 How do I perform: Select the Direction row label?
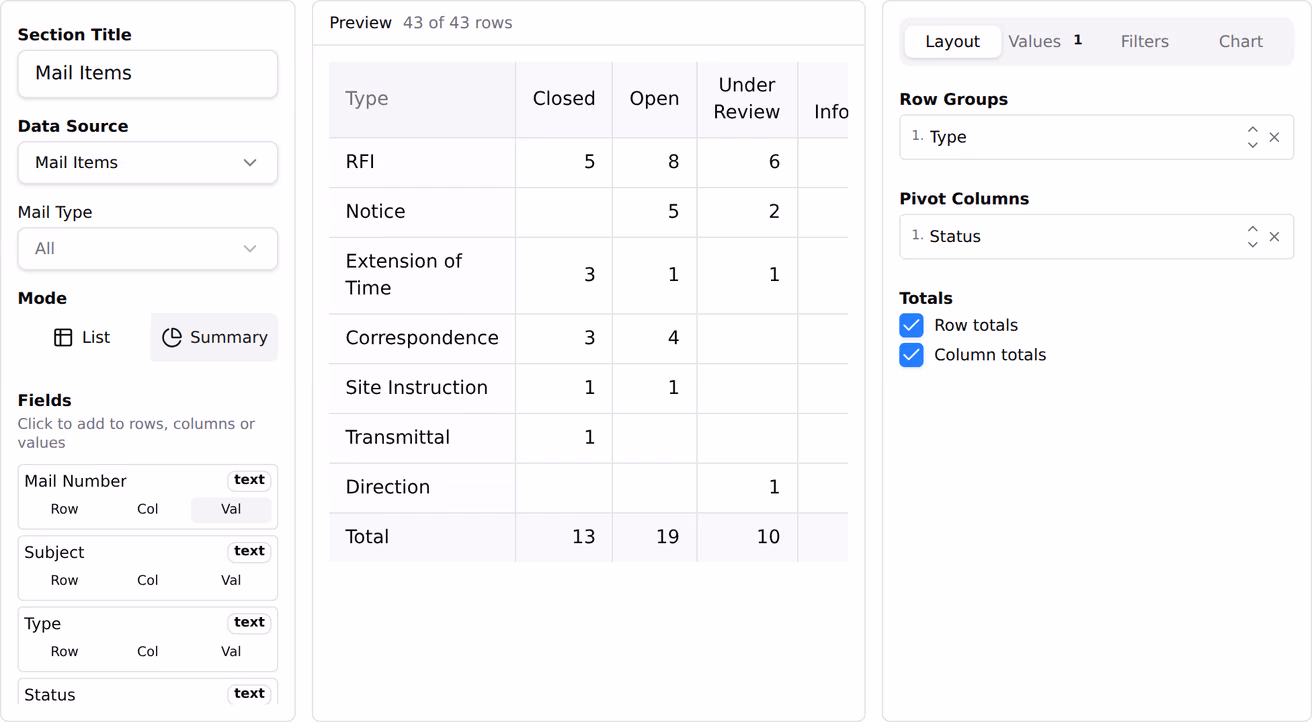[387, 488]
